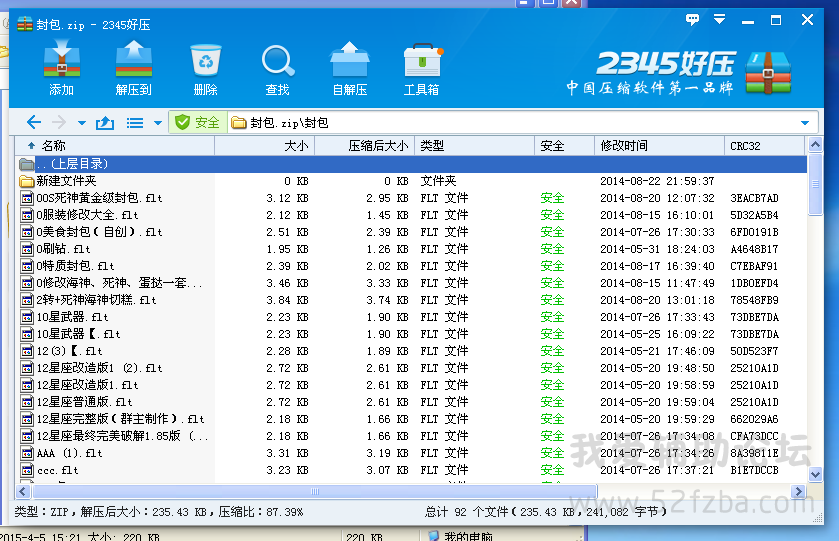
Task: Click the green 安全 shield badge
Action: 197,123
